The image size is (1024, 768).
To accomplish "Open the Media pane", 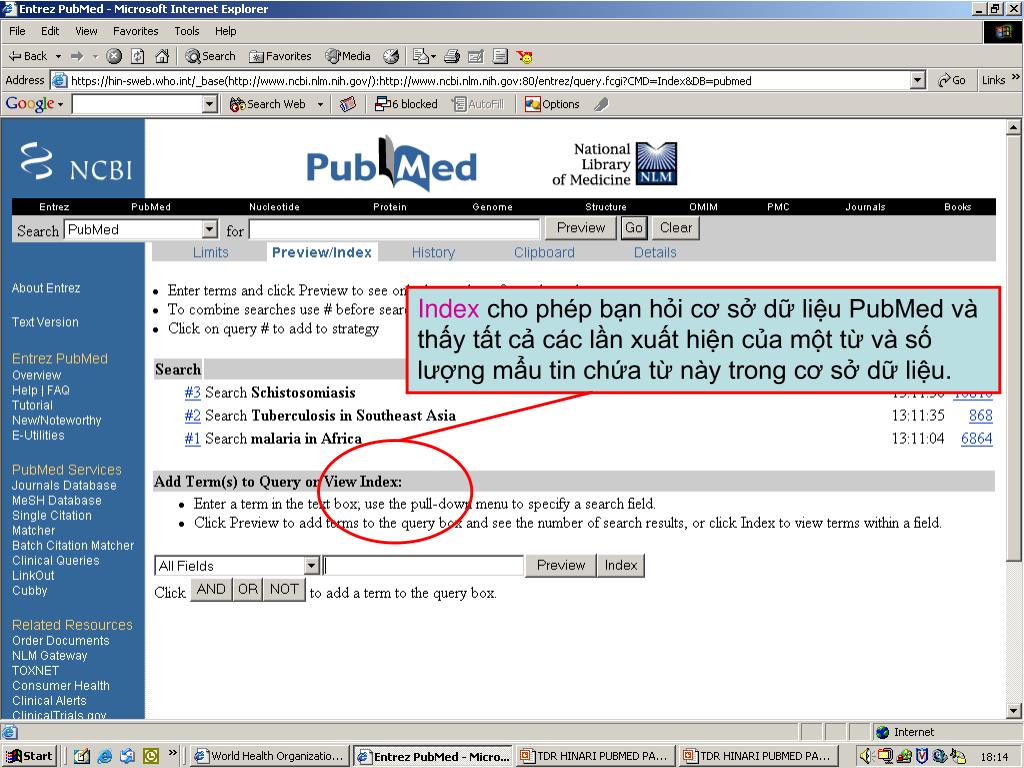I will 348,56.
